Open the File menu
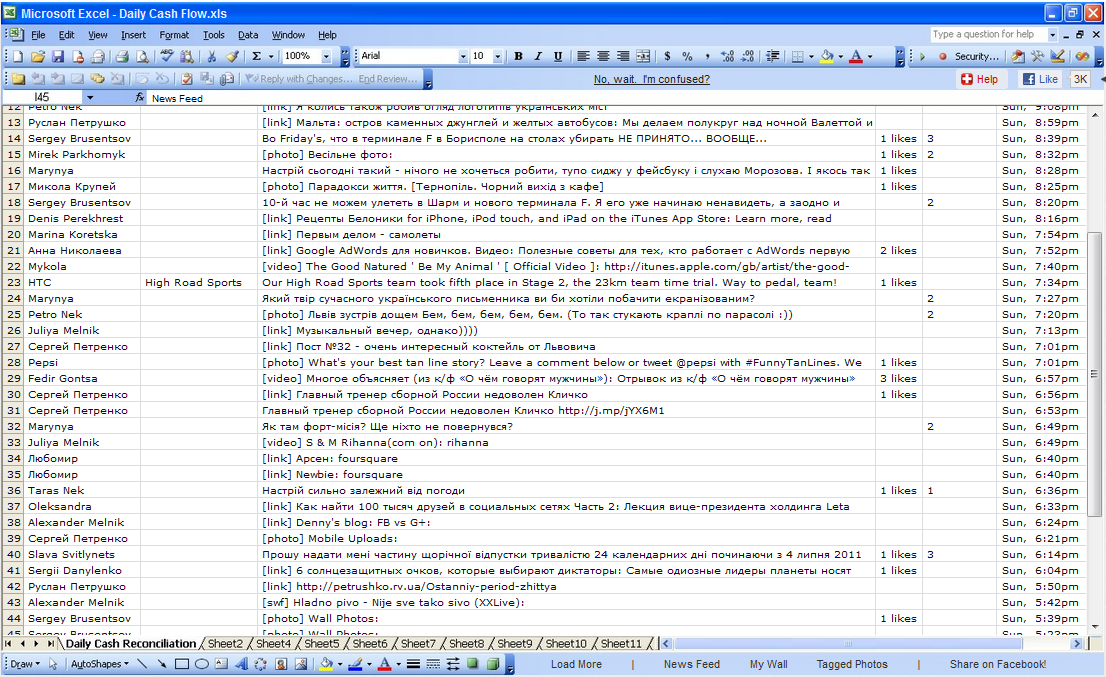1106x677 pixels. 38,35
